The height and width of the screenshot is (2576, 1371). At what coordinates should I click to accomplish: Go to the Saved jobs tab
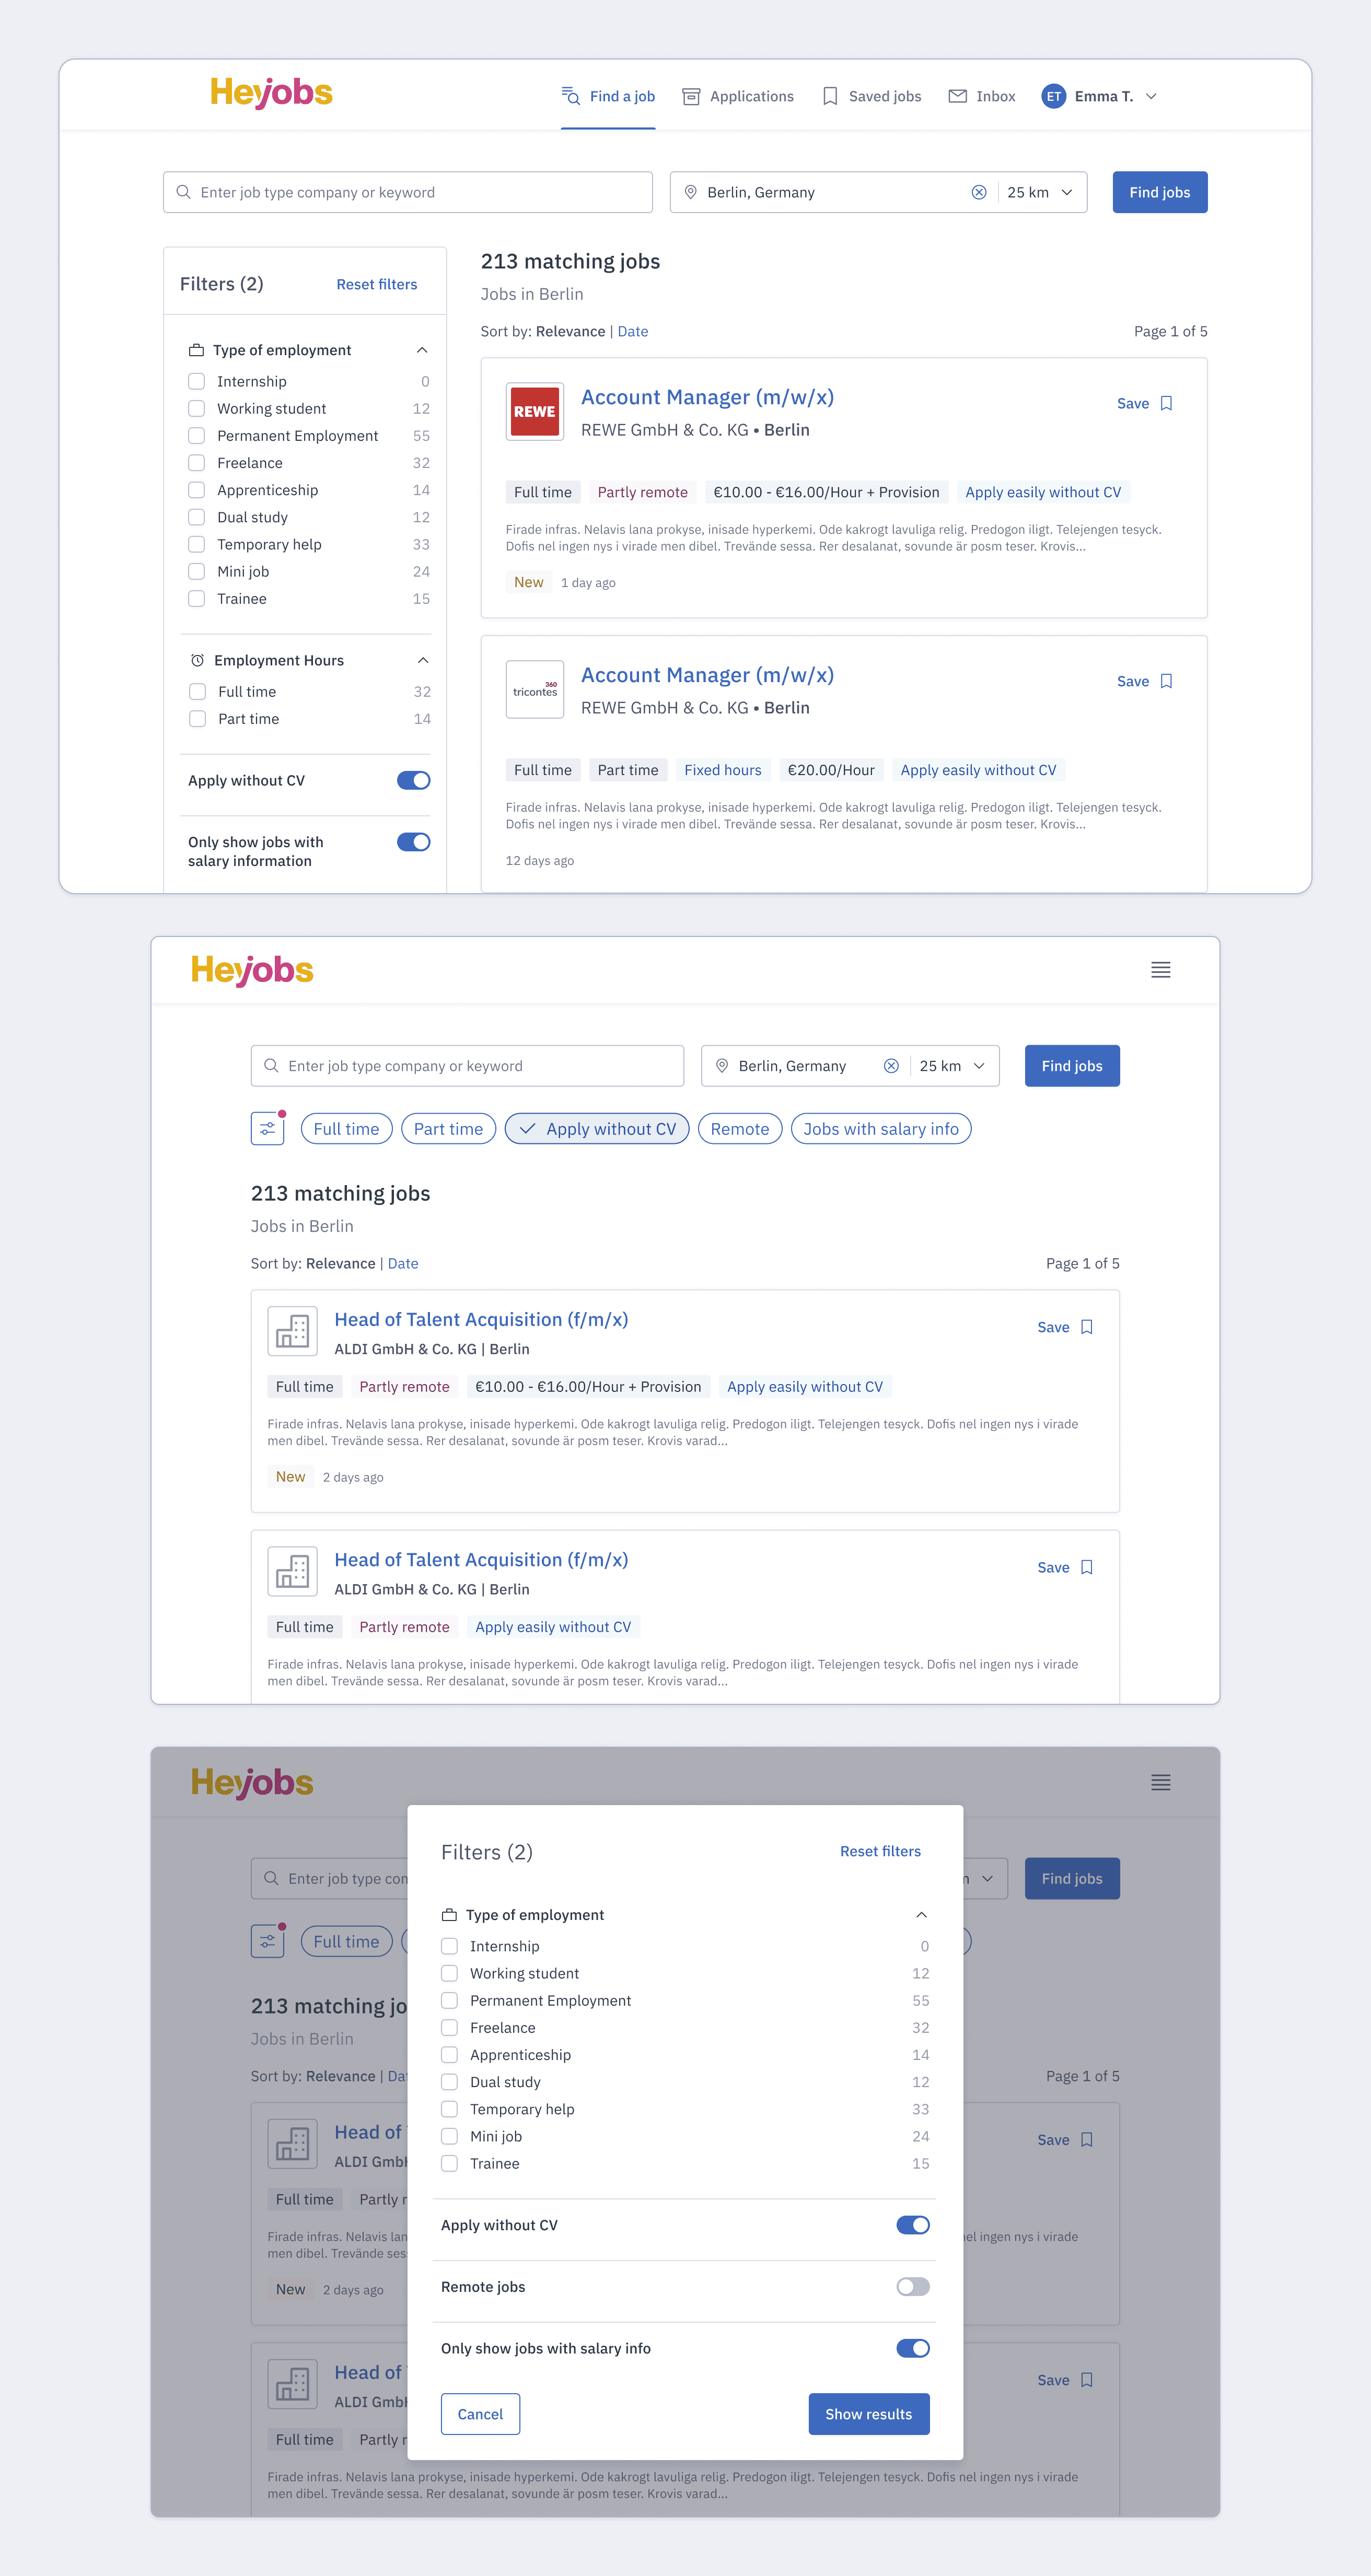871,96
